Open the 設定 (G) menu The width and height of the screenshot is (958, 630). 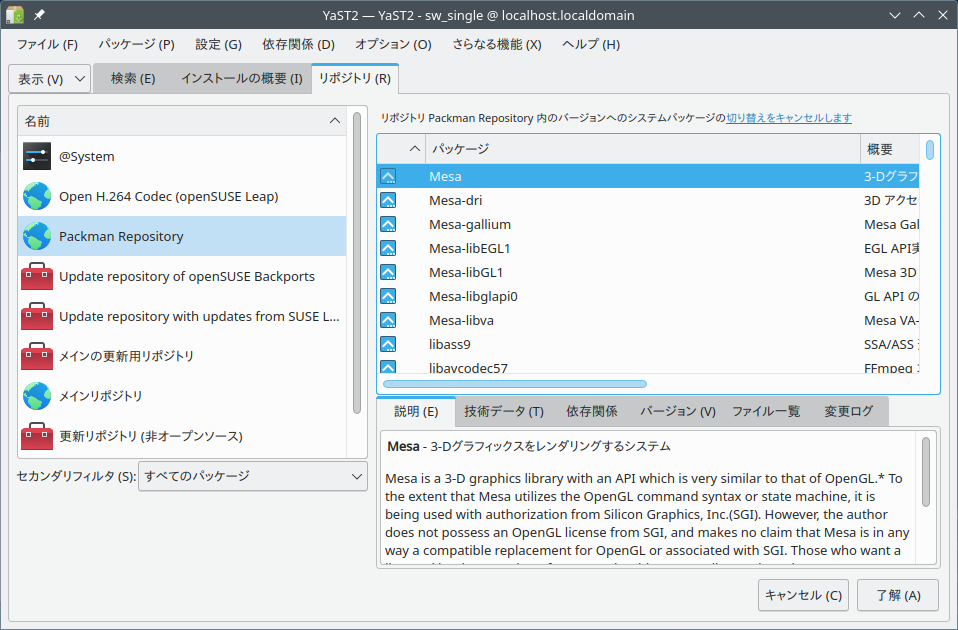pyautogui.click(x=219, y=45)
